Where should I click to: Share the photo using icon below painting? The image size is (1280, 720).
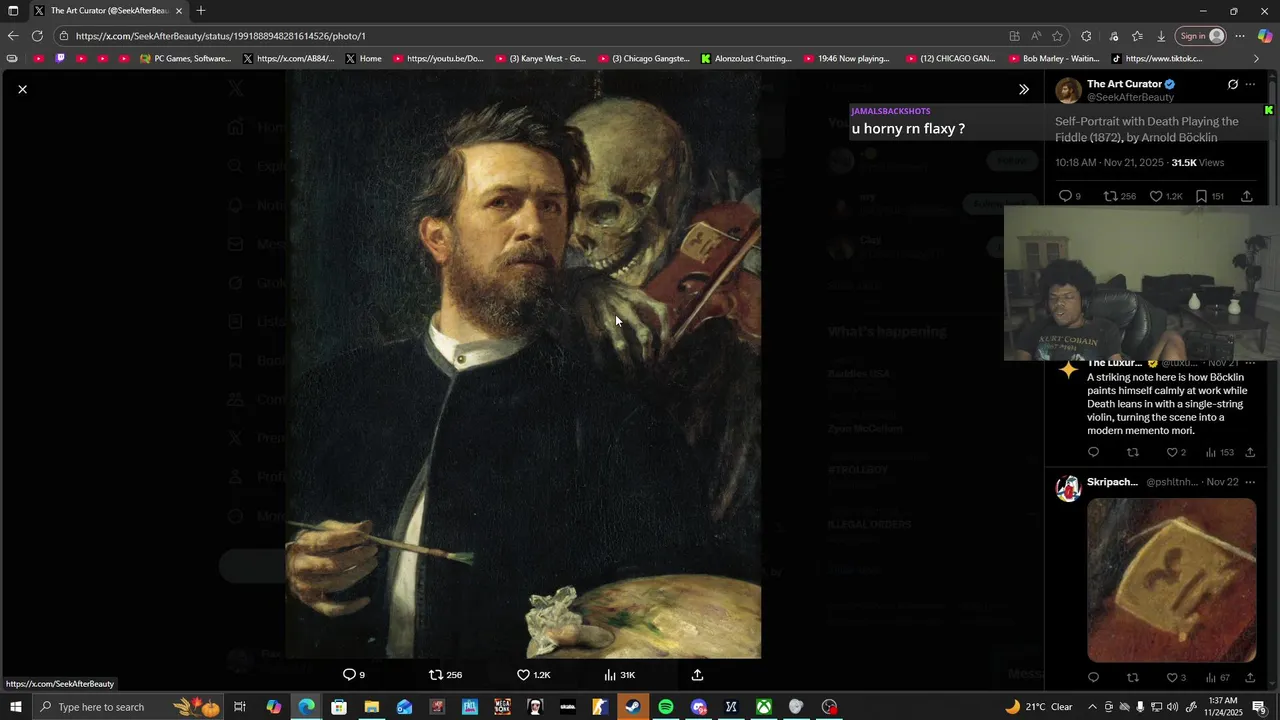pyautogui.click(x=698, y=675)
